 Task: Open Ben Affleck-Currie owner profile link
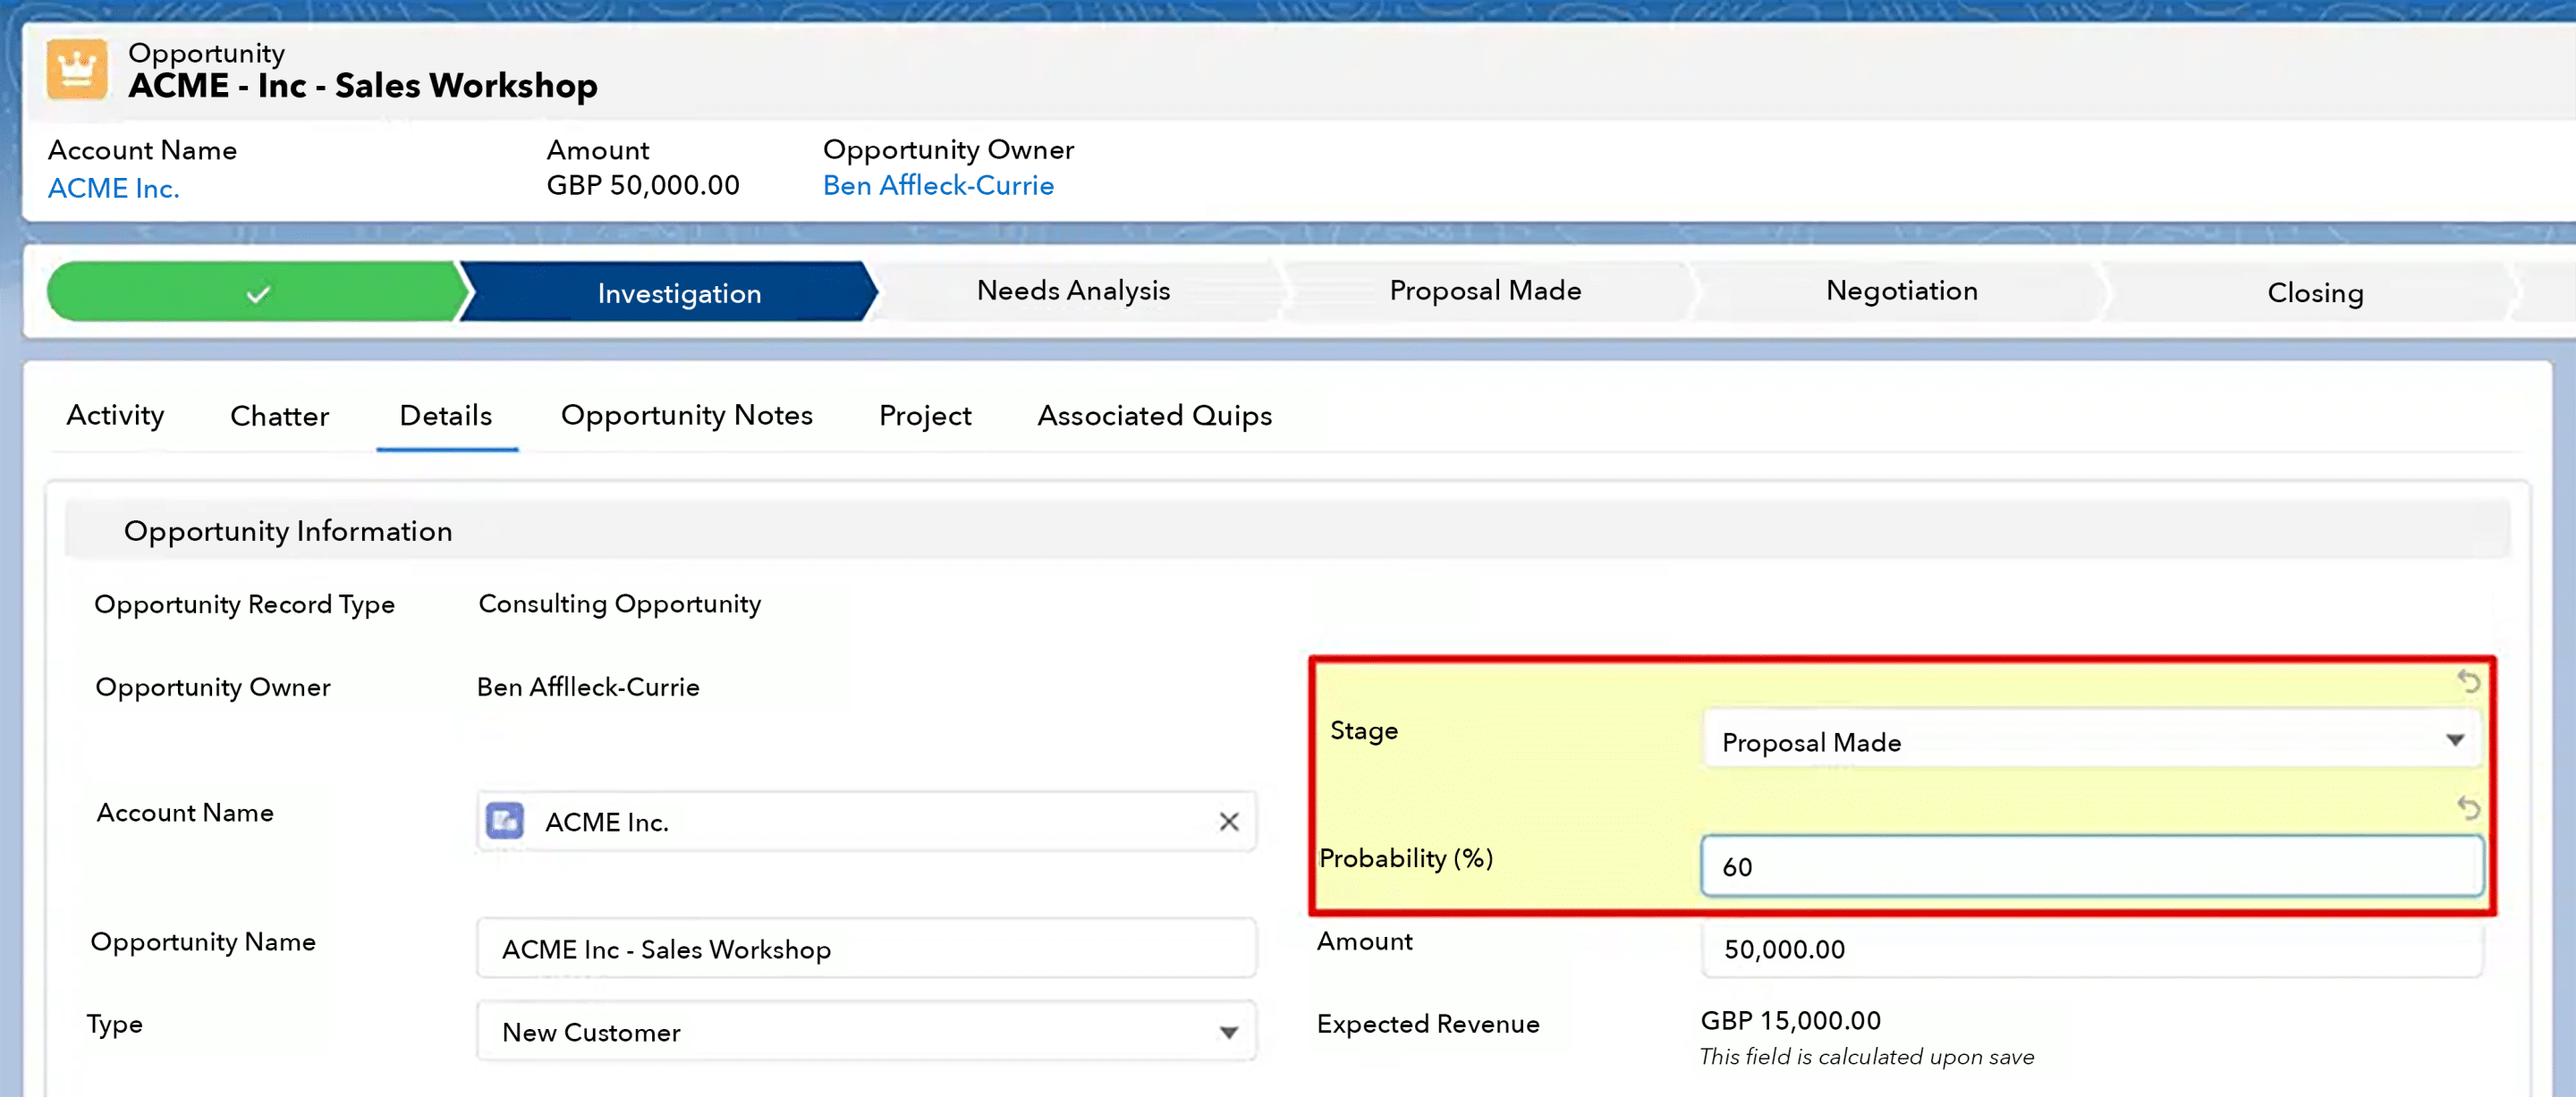(x=937, y=186)
